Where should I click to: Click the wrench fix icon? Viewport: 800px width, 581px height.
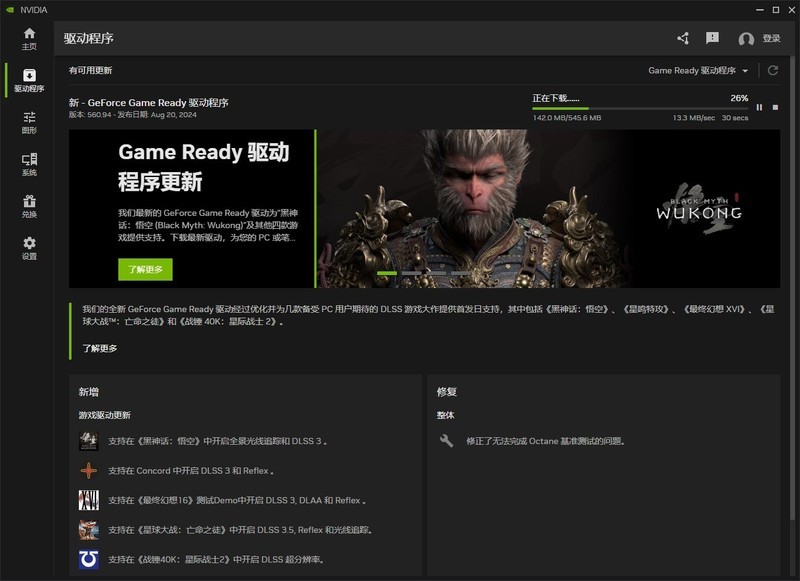pos(446,440)
